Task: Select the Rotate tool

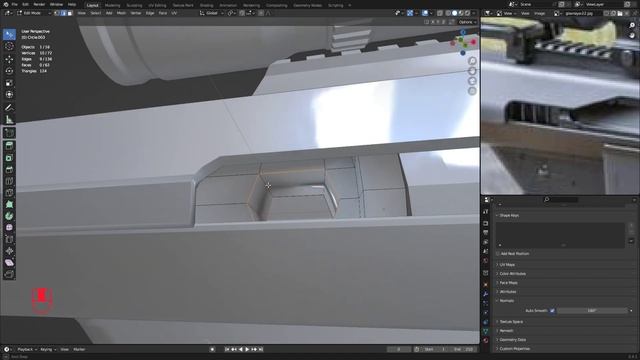Action: tap(9, 71)
